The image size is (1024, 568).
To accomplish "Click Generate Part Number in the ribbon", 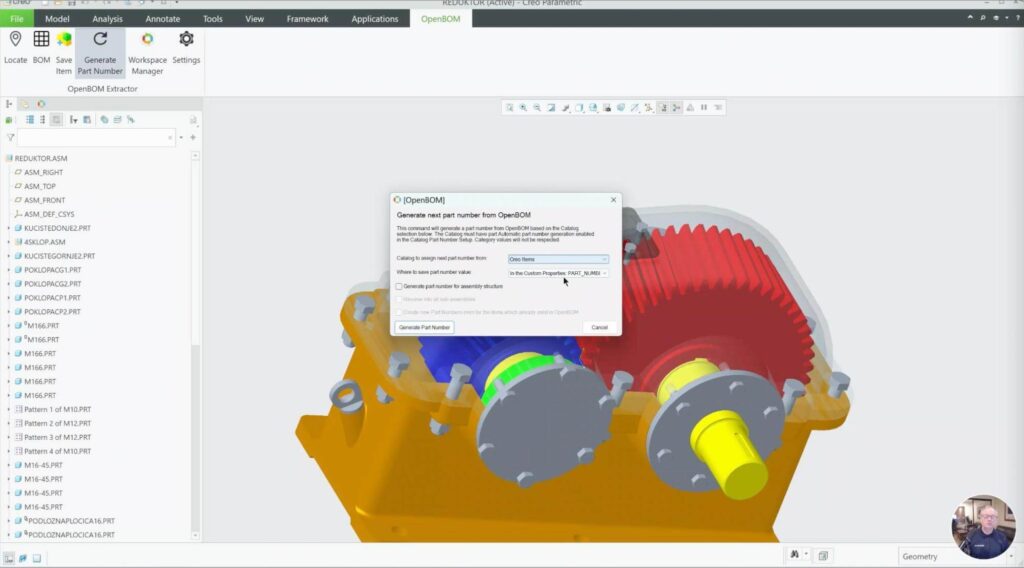I will (100, 52).
